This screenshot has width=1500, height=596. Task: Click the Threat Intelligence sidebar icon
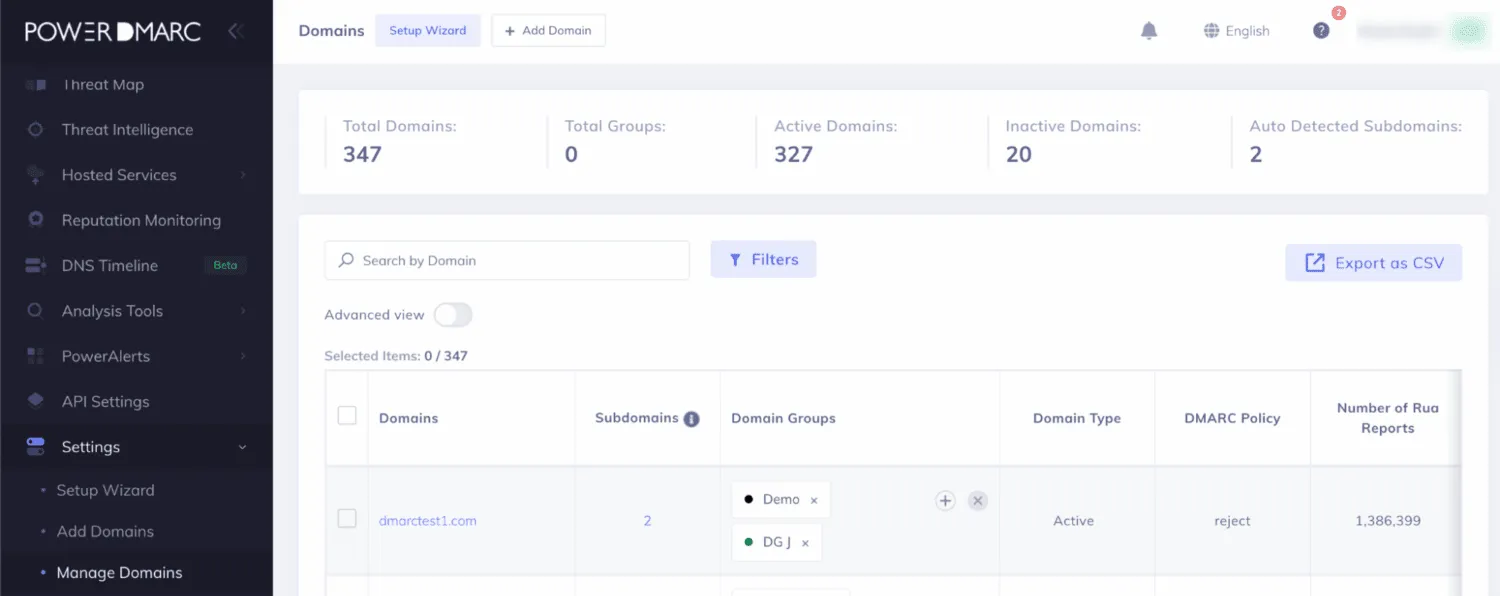(x=36, y=130)
